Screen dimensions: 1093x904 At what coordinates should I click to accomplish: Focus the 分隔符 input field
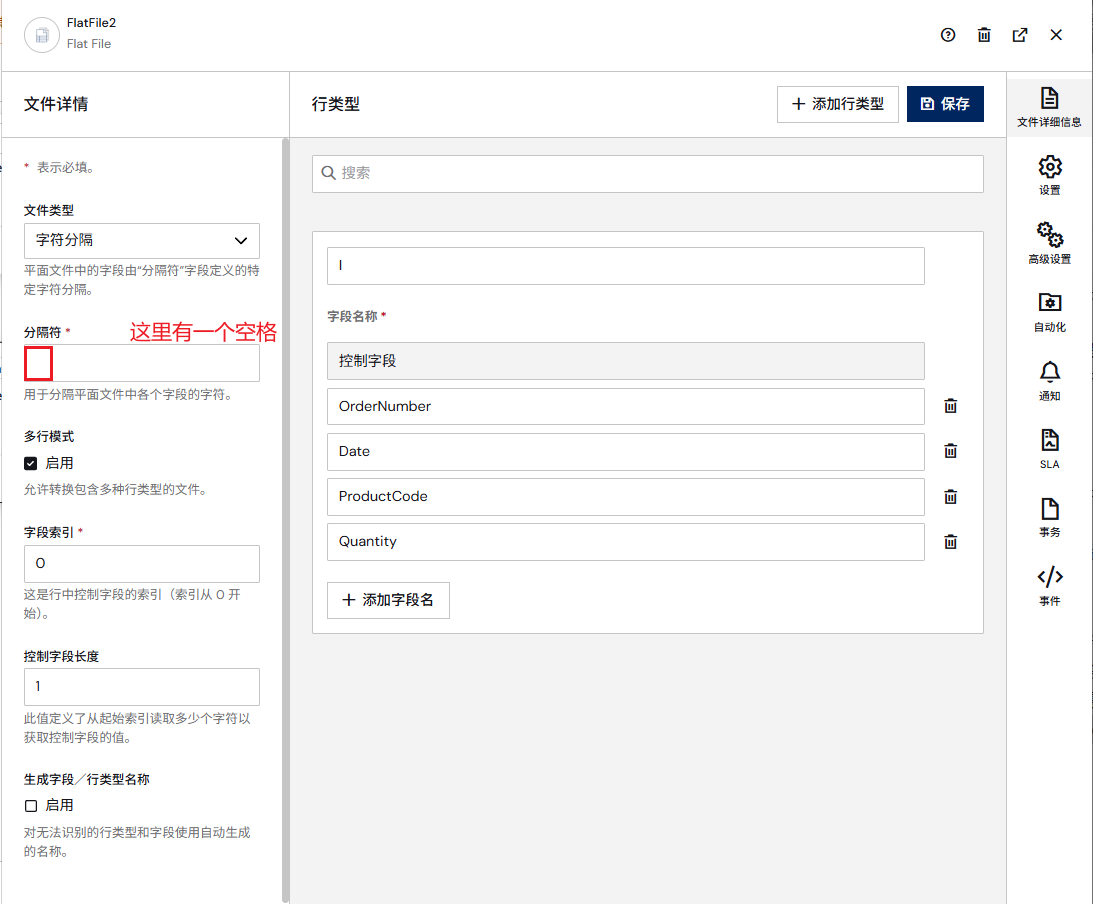coord(142,363)
